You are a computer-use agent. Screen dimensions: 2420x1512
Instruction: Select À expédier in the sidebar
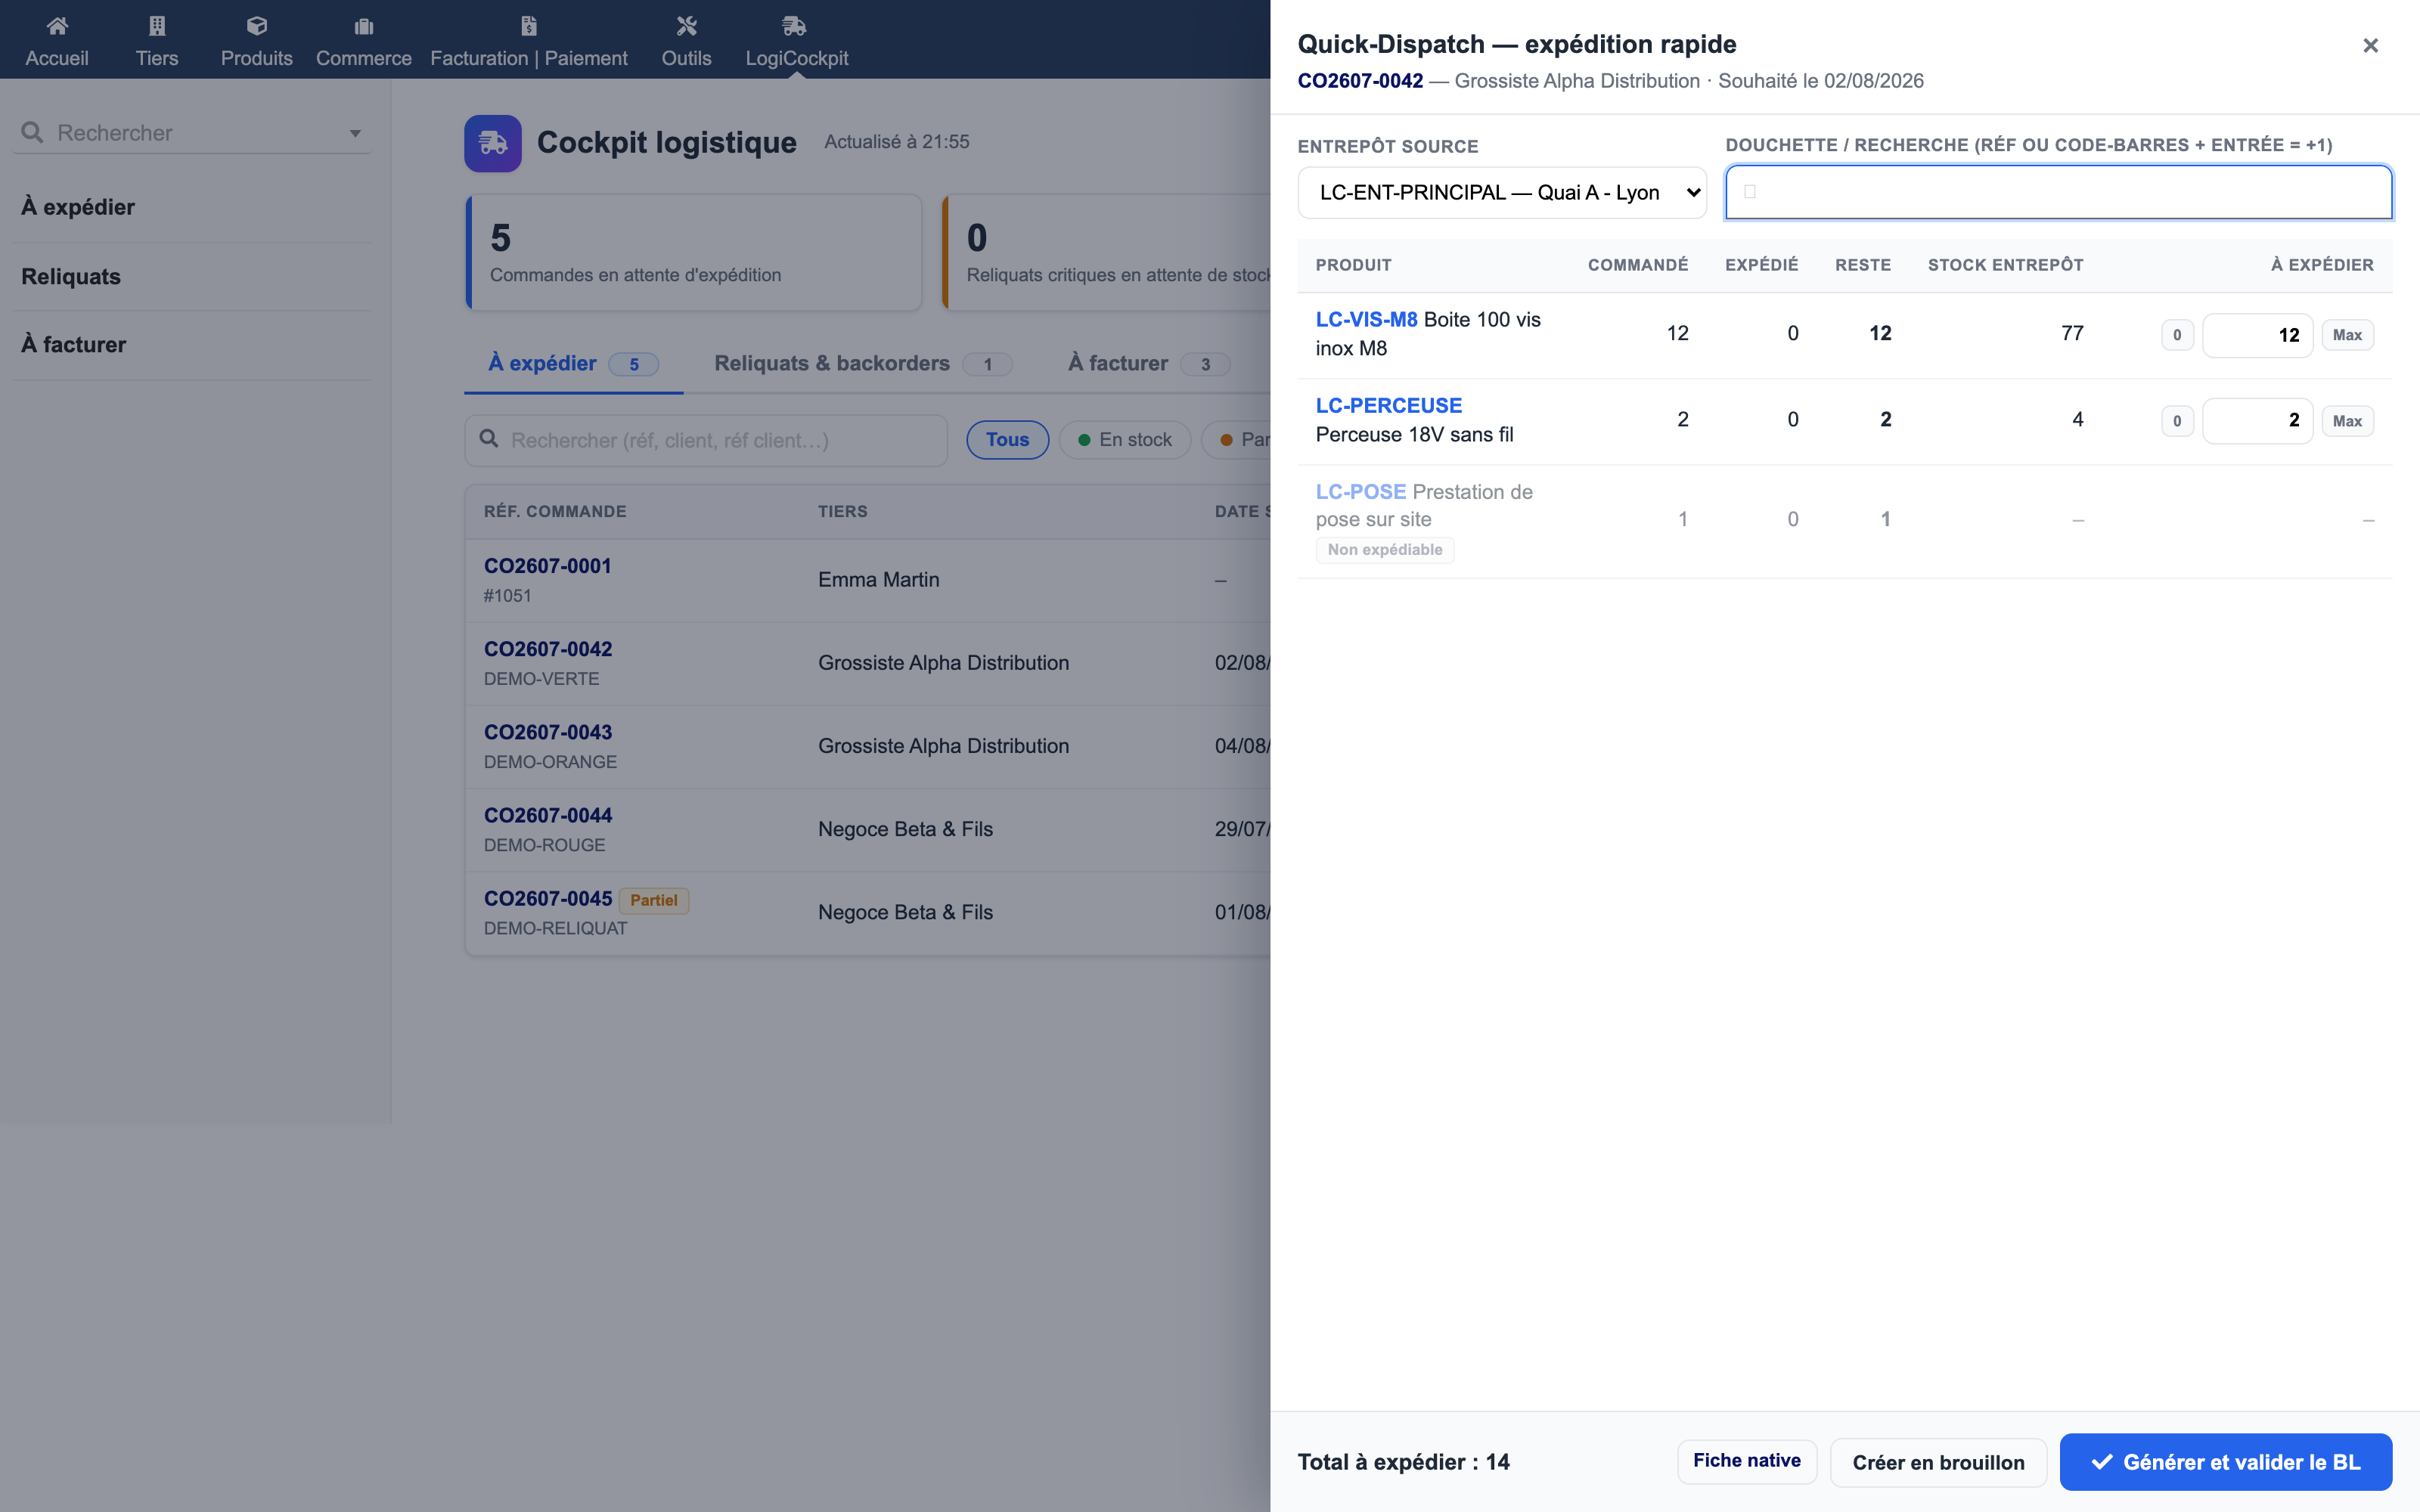pos(78,207)
